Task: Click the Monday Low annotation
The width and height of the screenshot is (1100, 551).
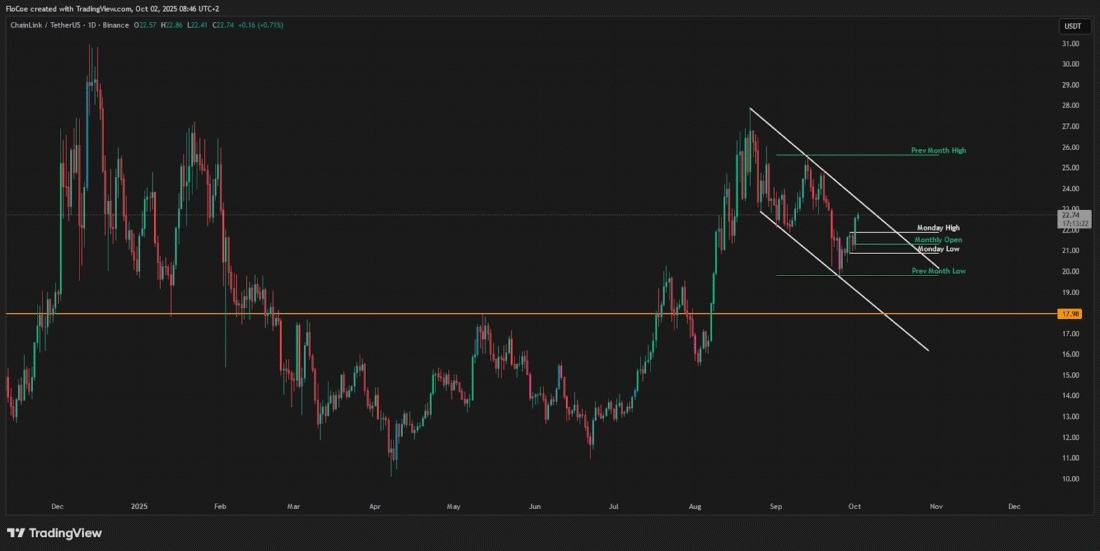Action: click(x=938, y=249)
